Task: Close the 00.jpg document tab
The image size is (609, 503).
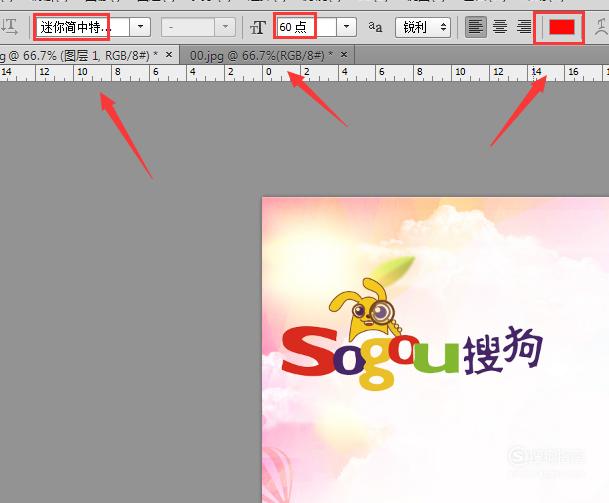Action: (x=344, y=55)
